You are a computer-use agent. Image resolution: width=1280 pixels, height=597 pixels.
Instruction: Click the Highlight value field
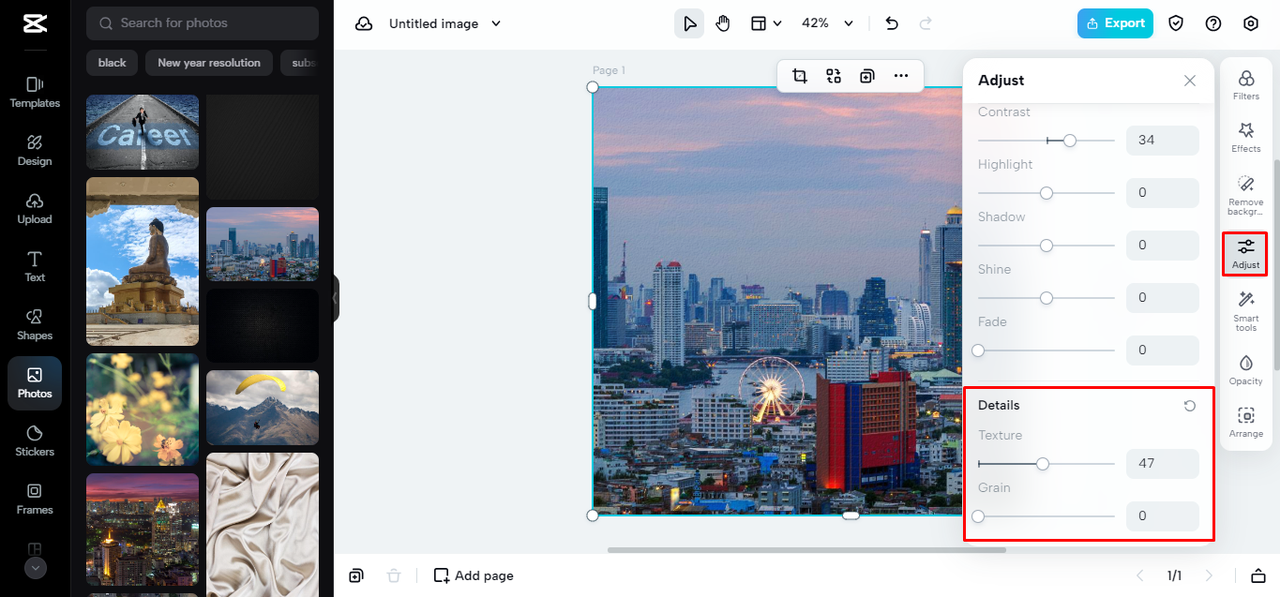coord(1162,193)
